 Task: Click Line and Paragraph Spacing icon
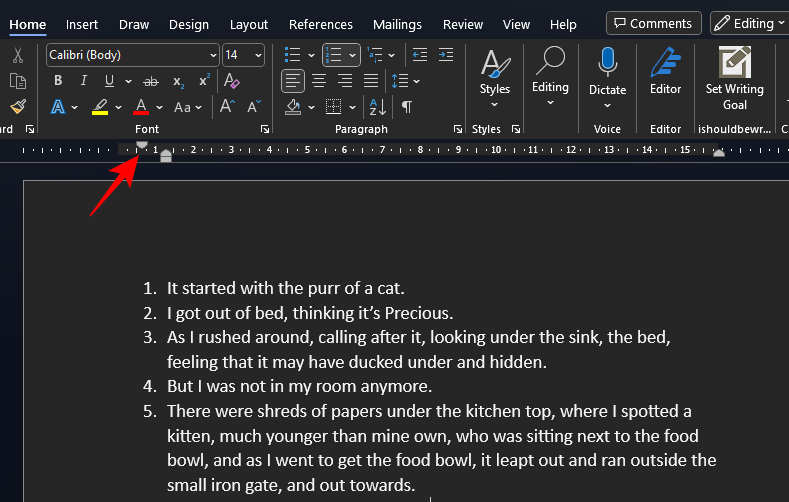tap(400, 80)
